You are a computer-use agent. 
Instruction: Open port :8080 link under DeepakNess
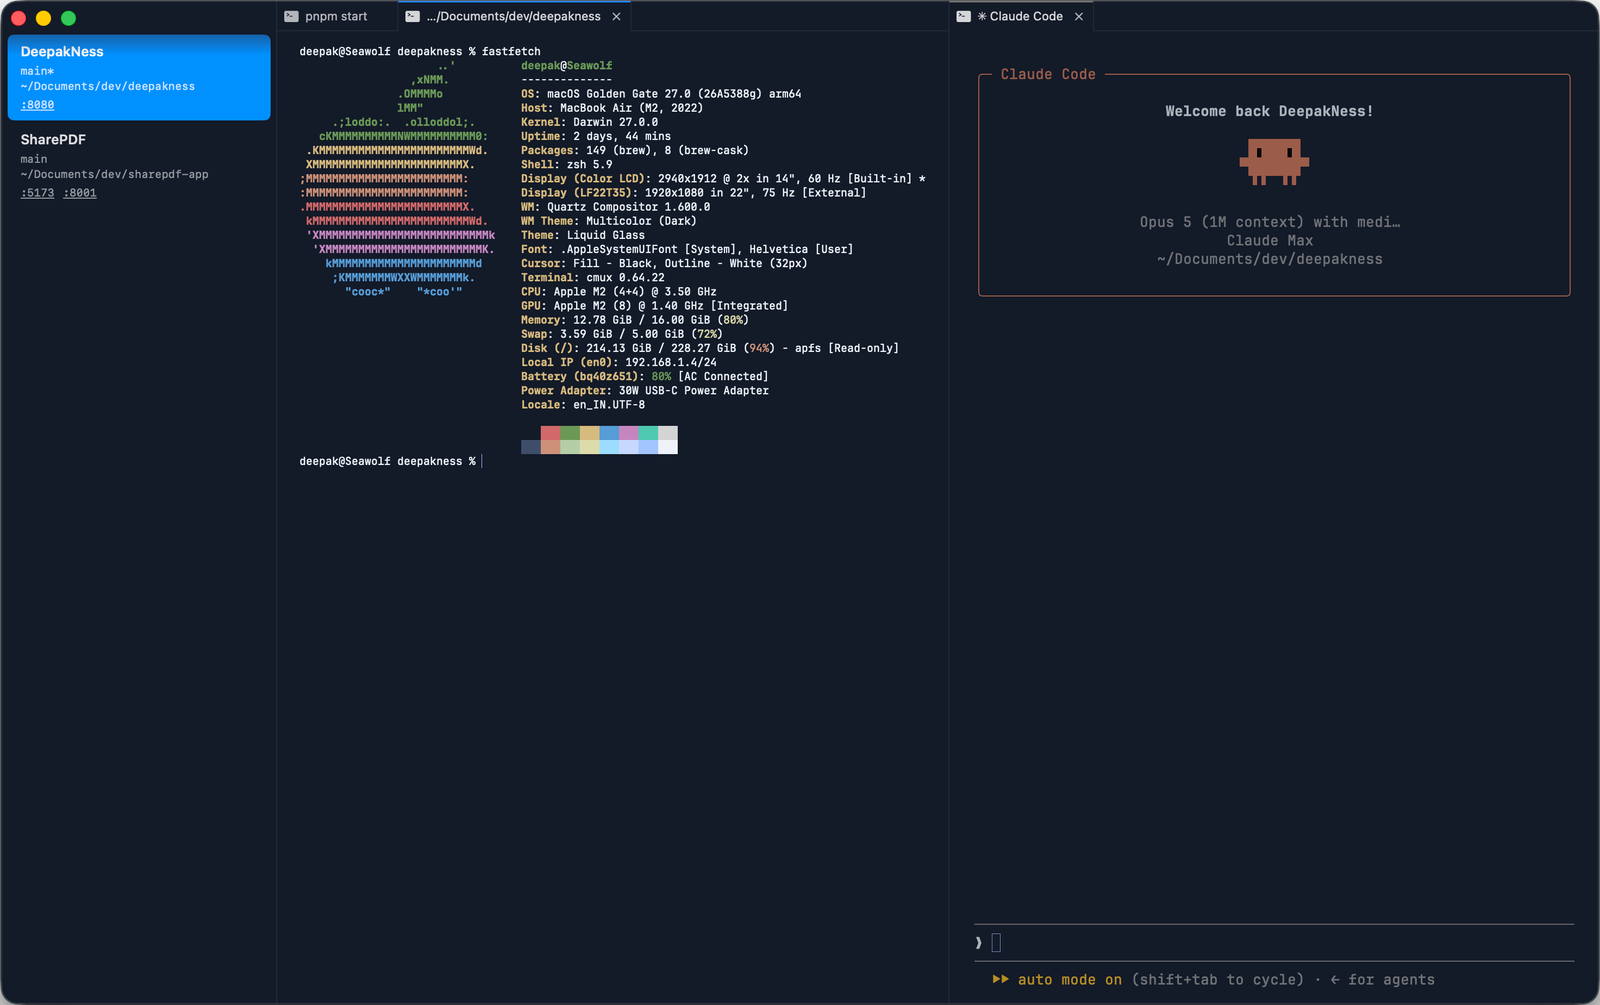click(38, 105)
